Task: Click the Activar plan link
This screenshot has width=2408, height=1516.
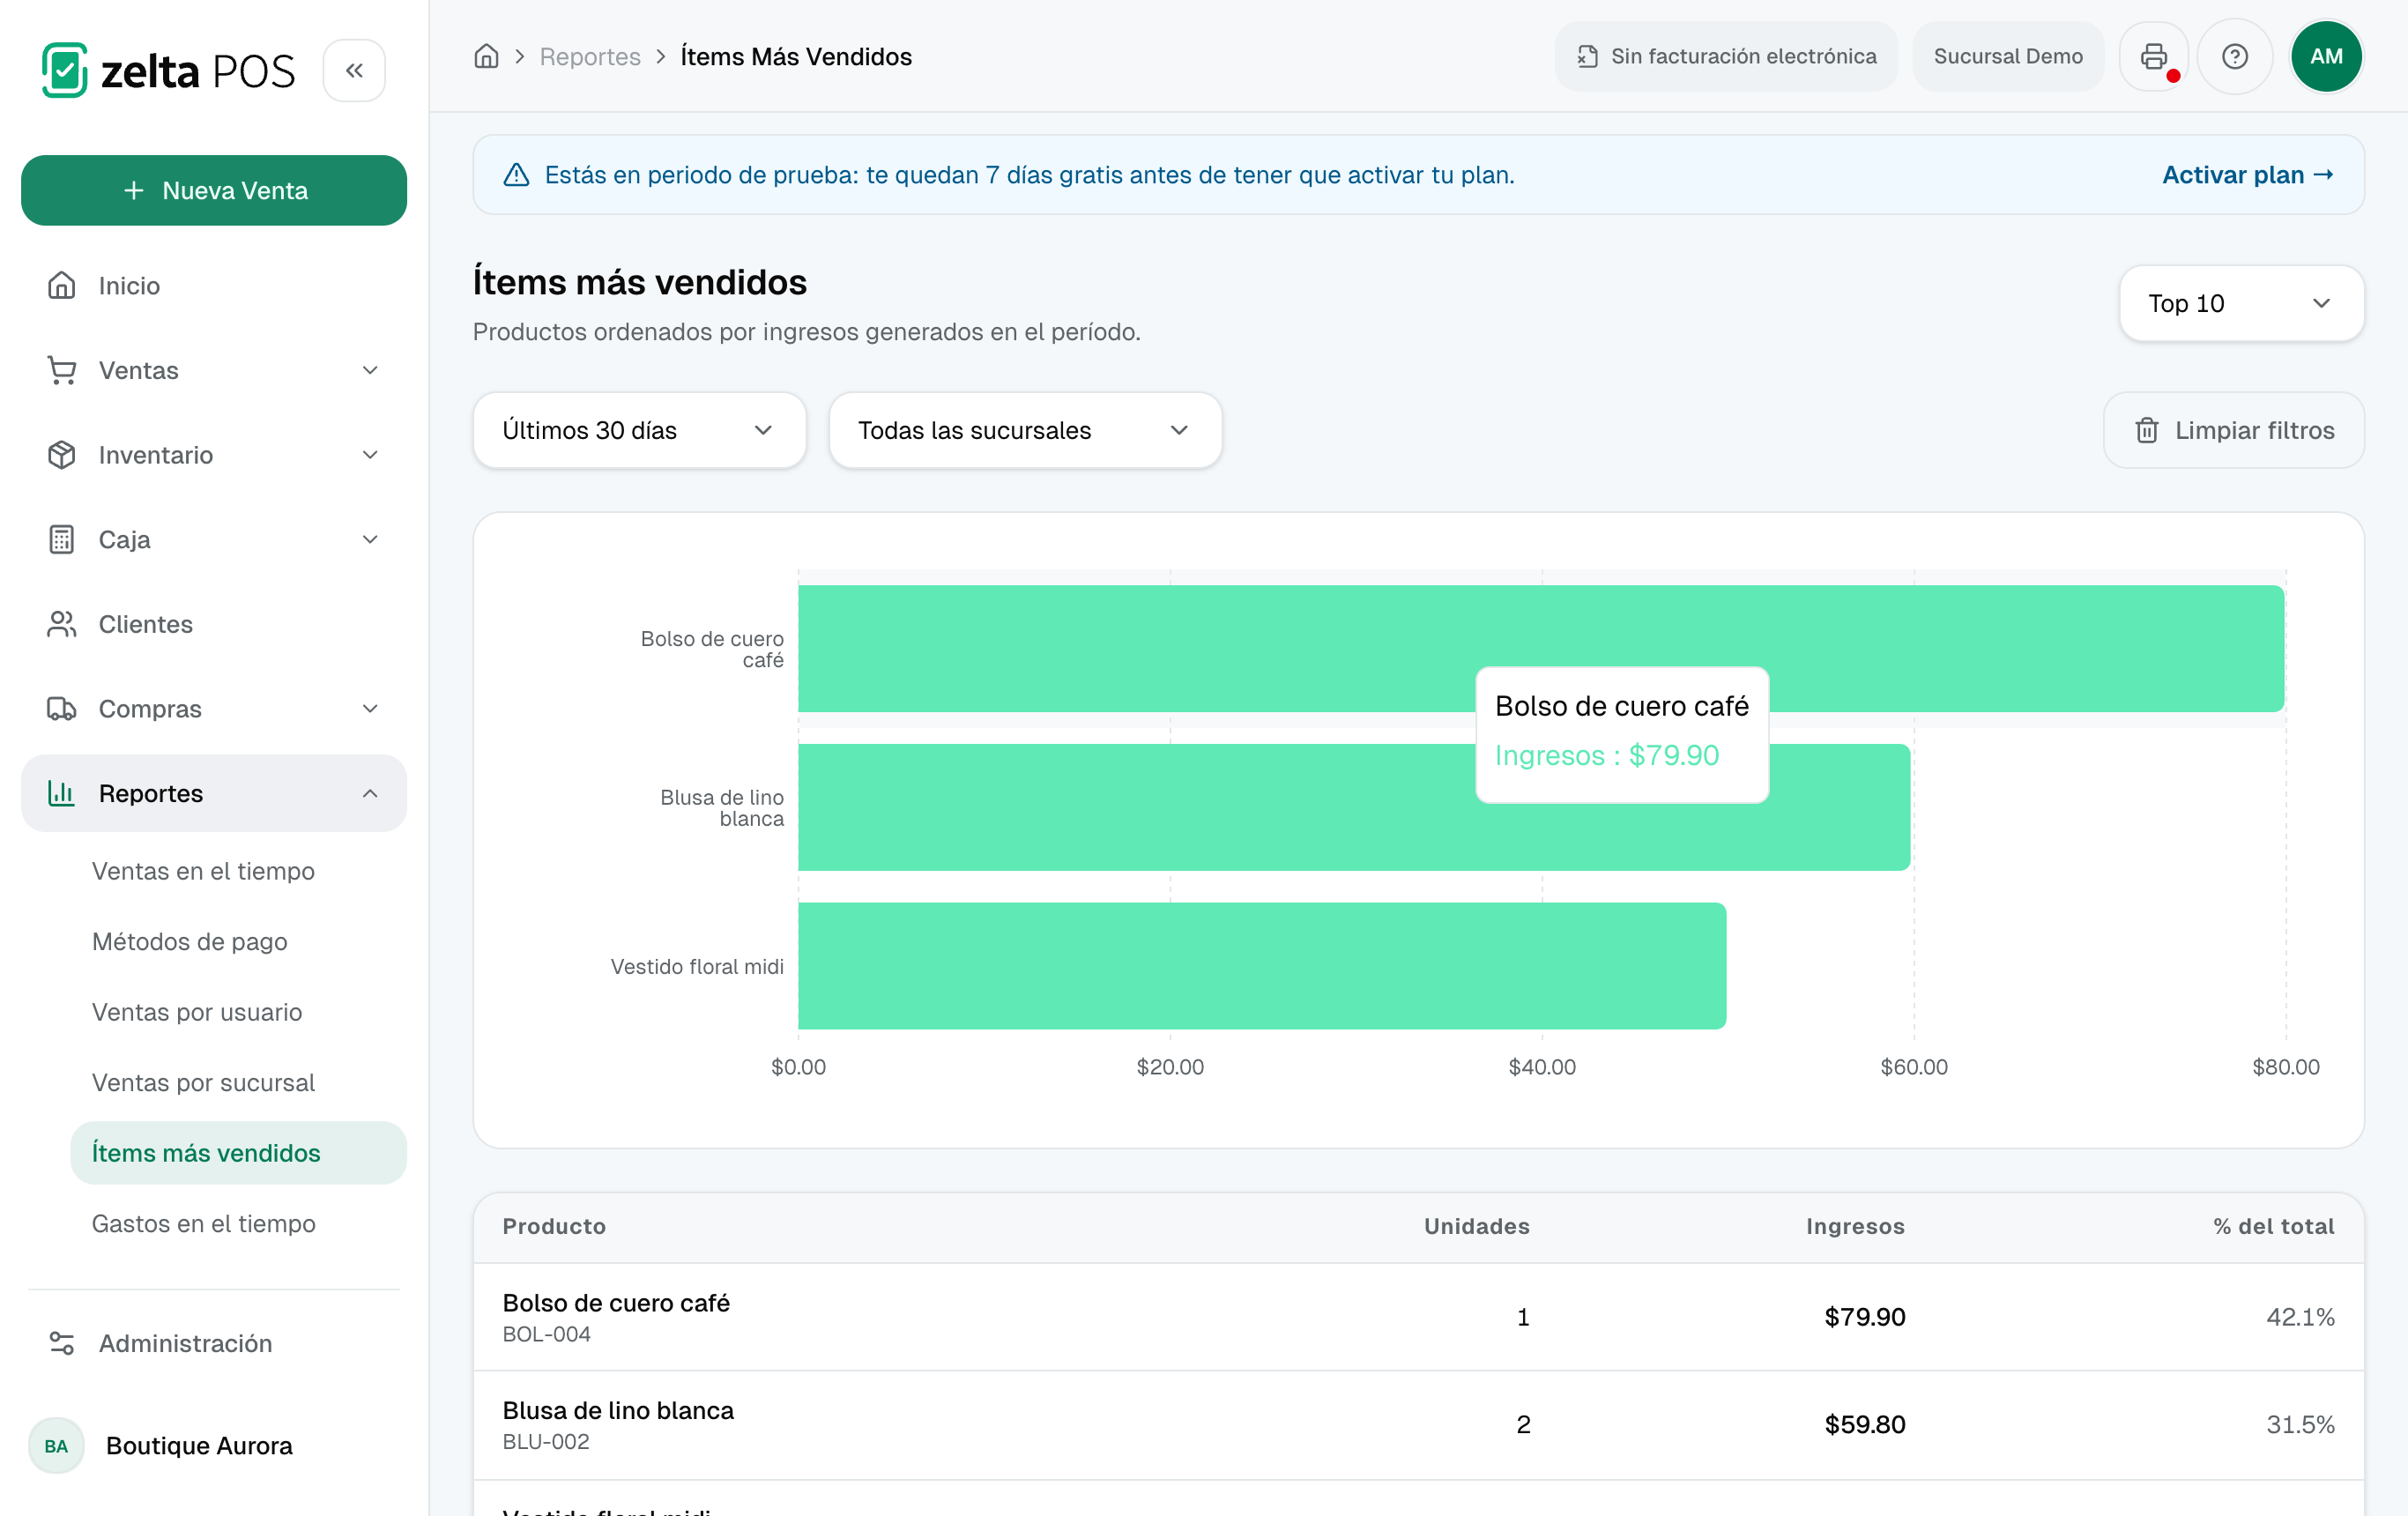Action: coord(2248,175)
